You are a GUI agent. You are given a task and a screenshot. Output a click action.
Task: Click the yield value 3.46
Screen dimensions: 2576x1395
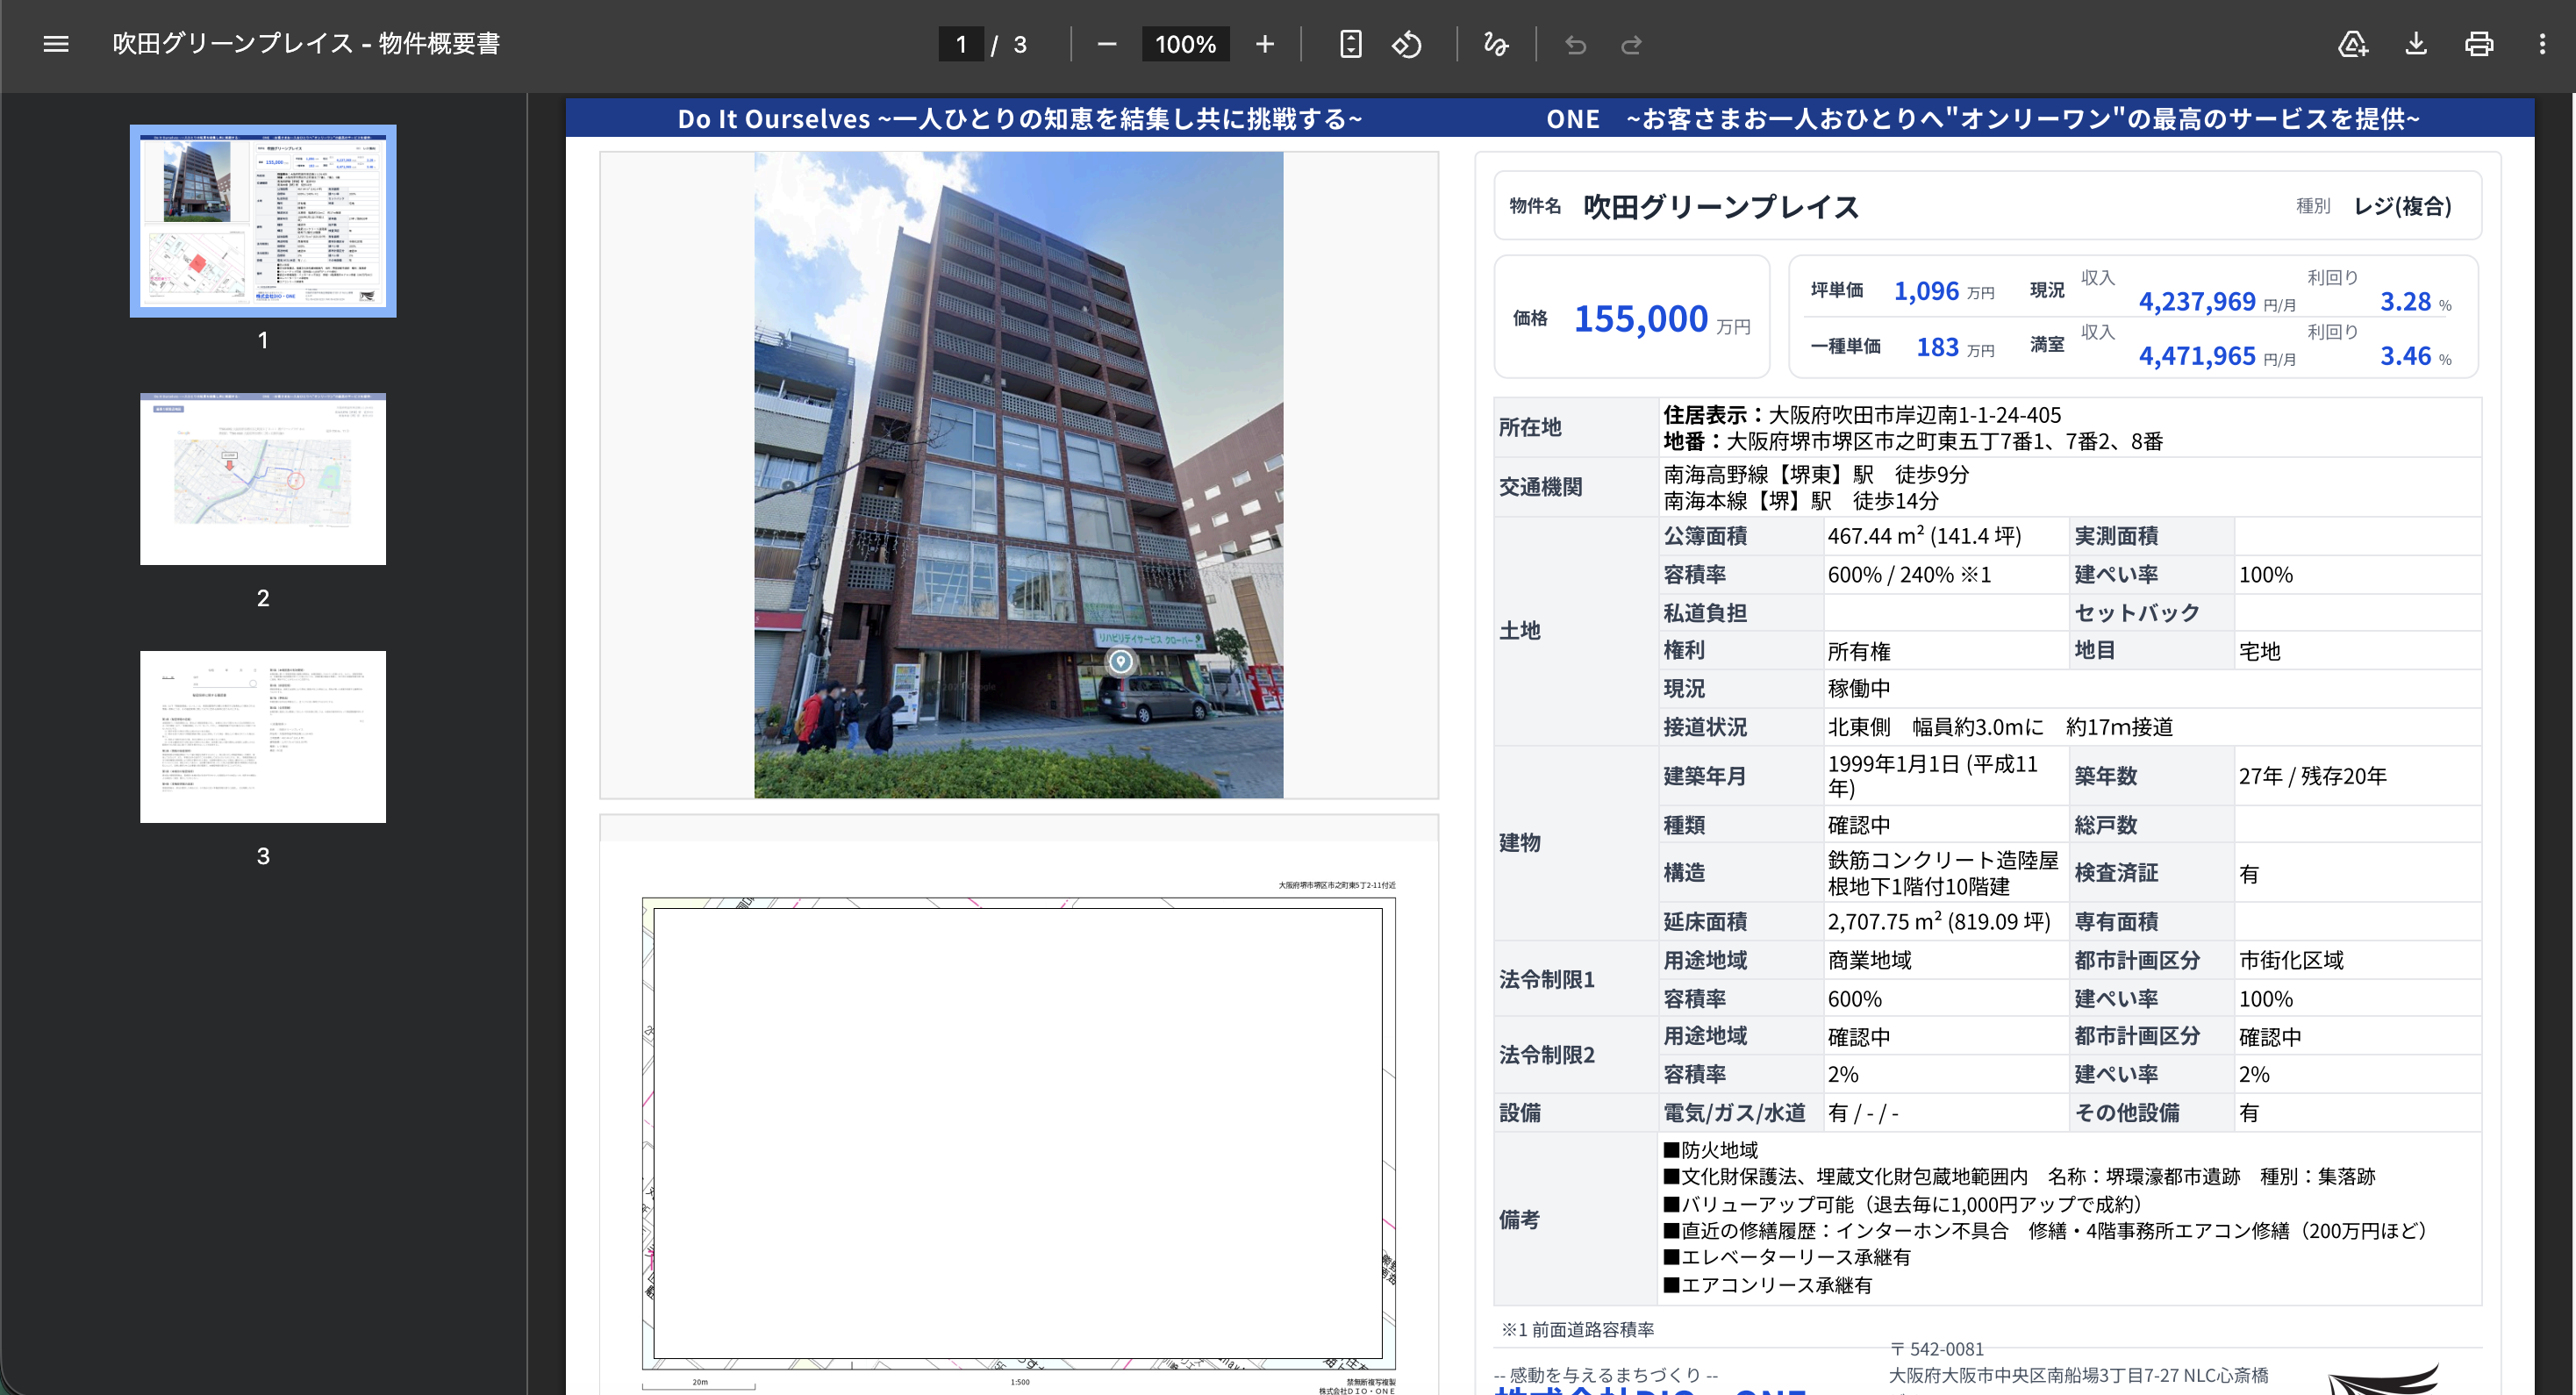[2405, 356]
